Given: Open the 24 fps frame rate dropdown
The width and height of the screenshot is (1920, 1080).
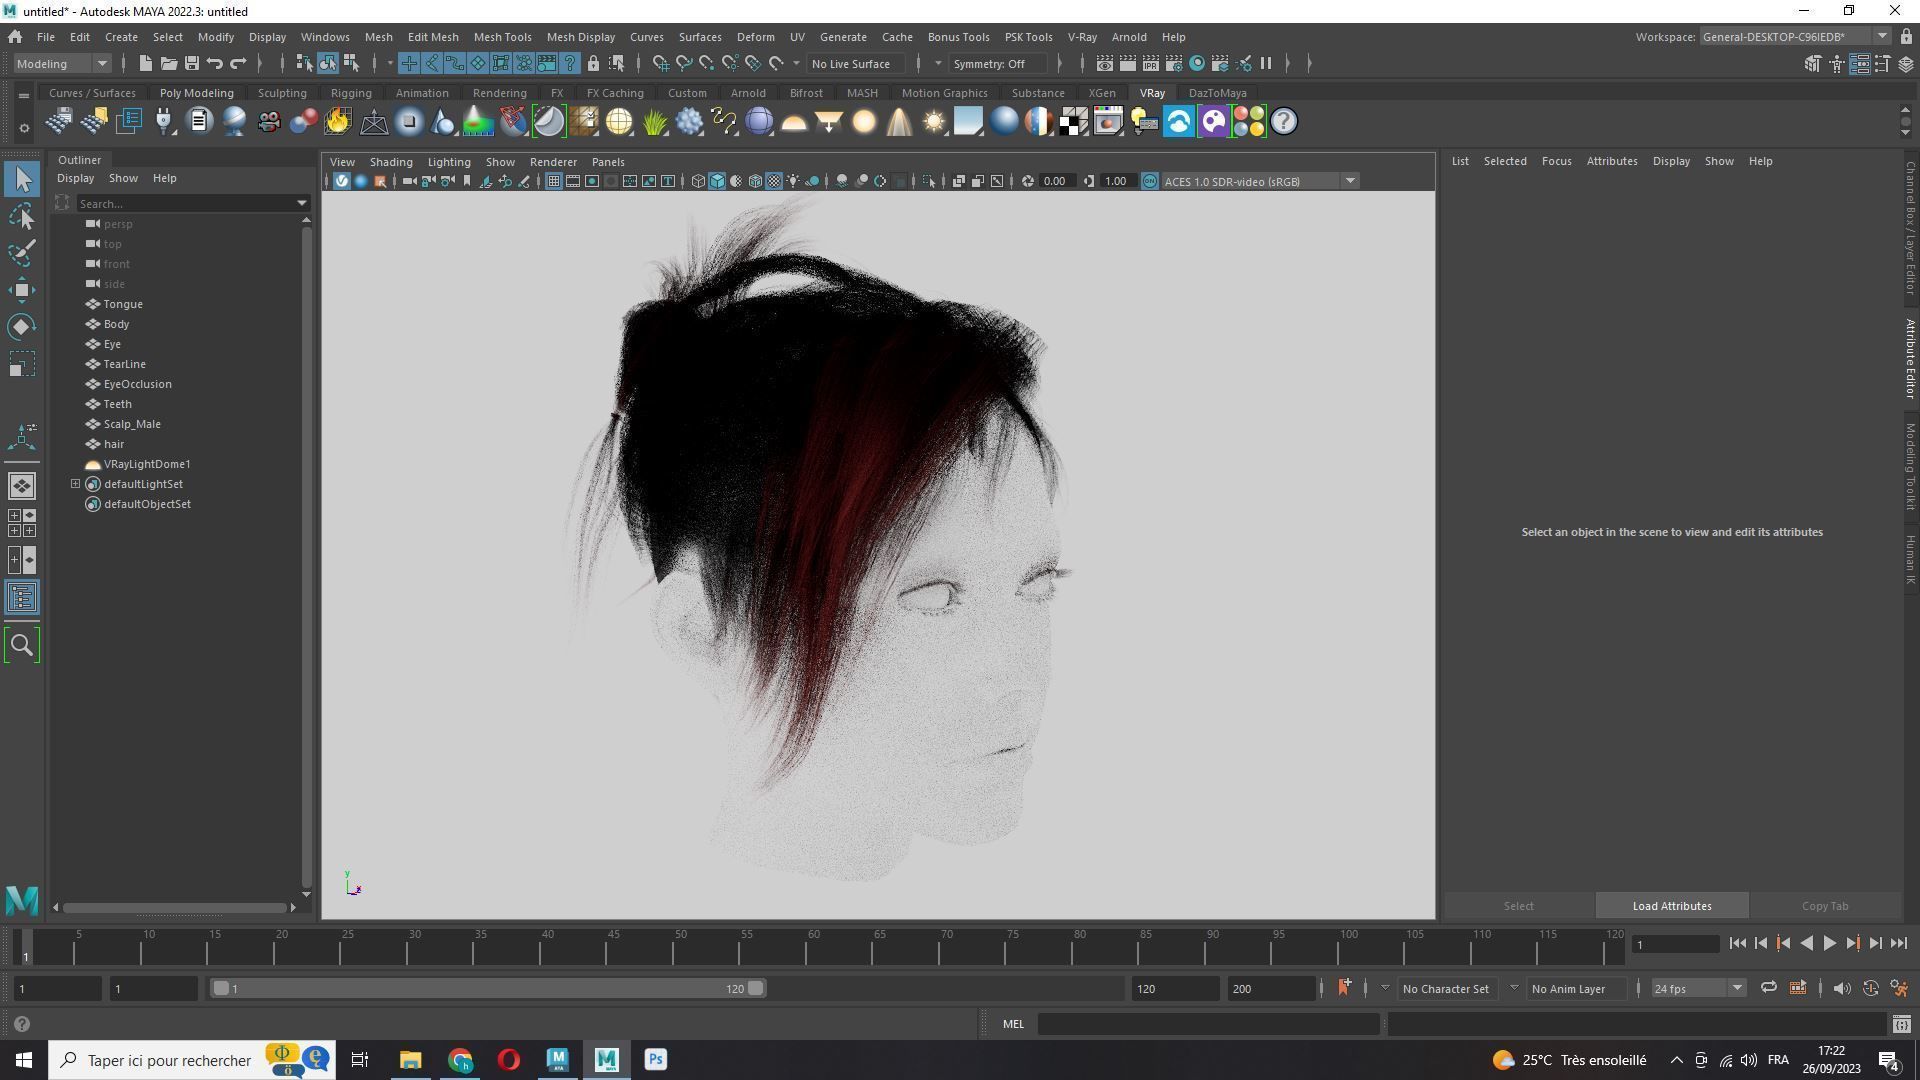Looking at the screenshot, I should click(x=1698, y=988).
